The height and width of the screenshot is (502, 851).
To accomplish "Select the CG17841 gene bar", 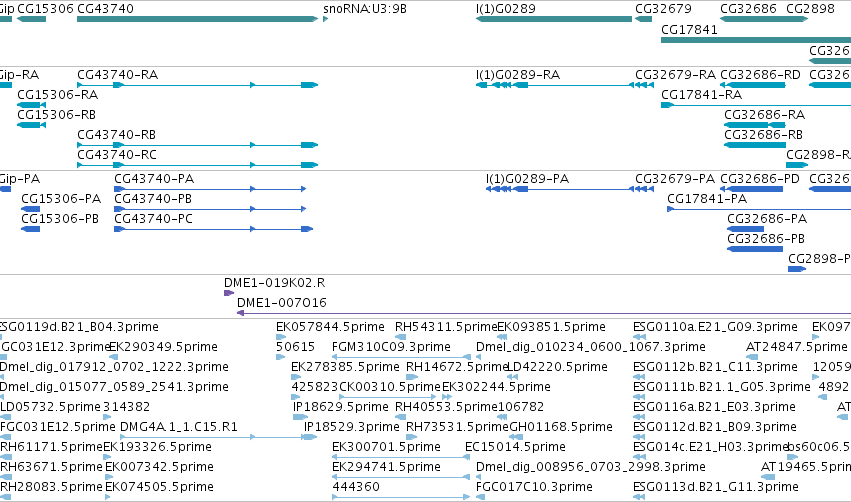I will click(x=756, y=40).
